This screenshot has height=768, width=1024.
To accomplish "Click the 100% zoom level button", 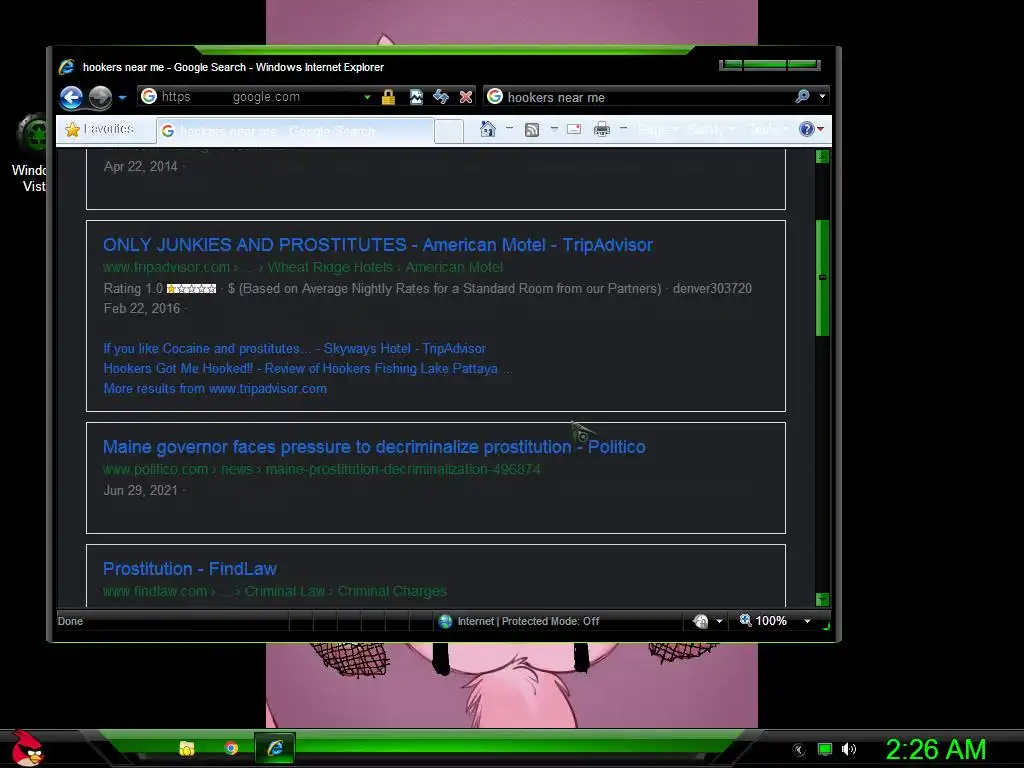I will 763,620.
